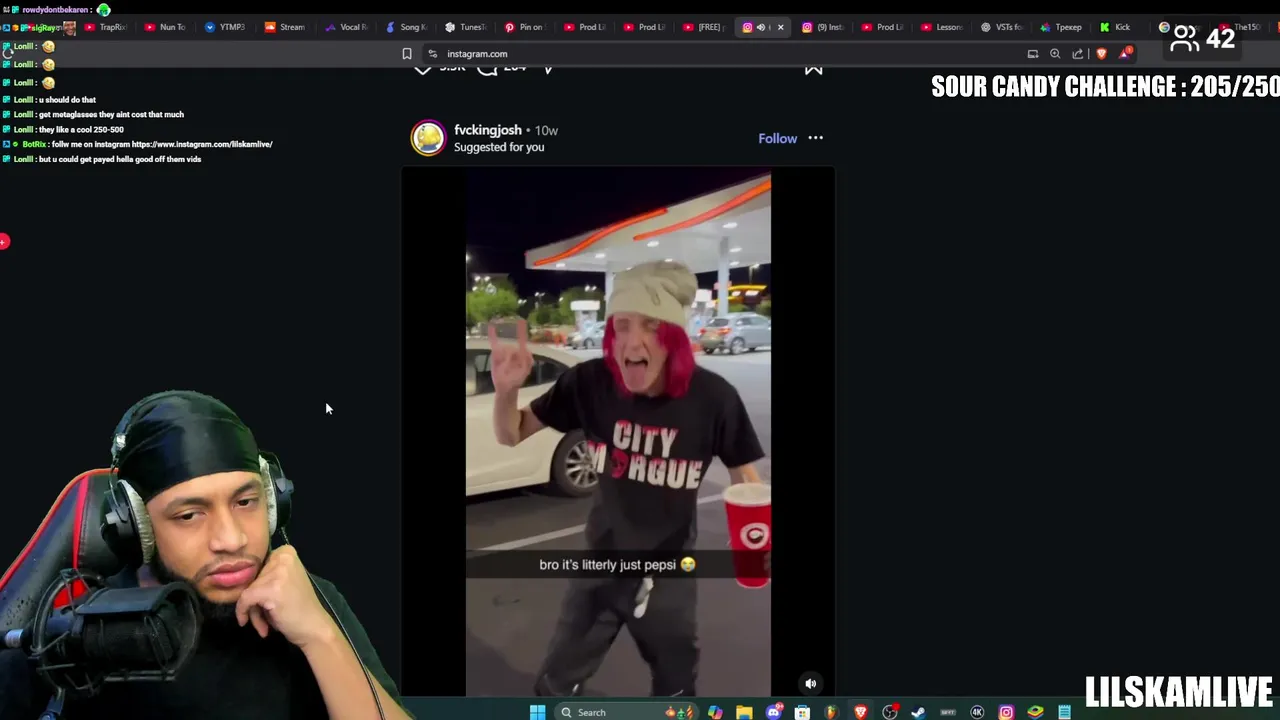
Task: Open BlueStacks from the taskbar
Action: coord(1035,712)
